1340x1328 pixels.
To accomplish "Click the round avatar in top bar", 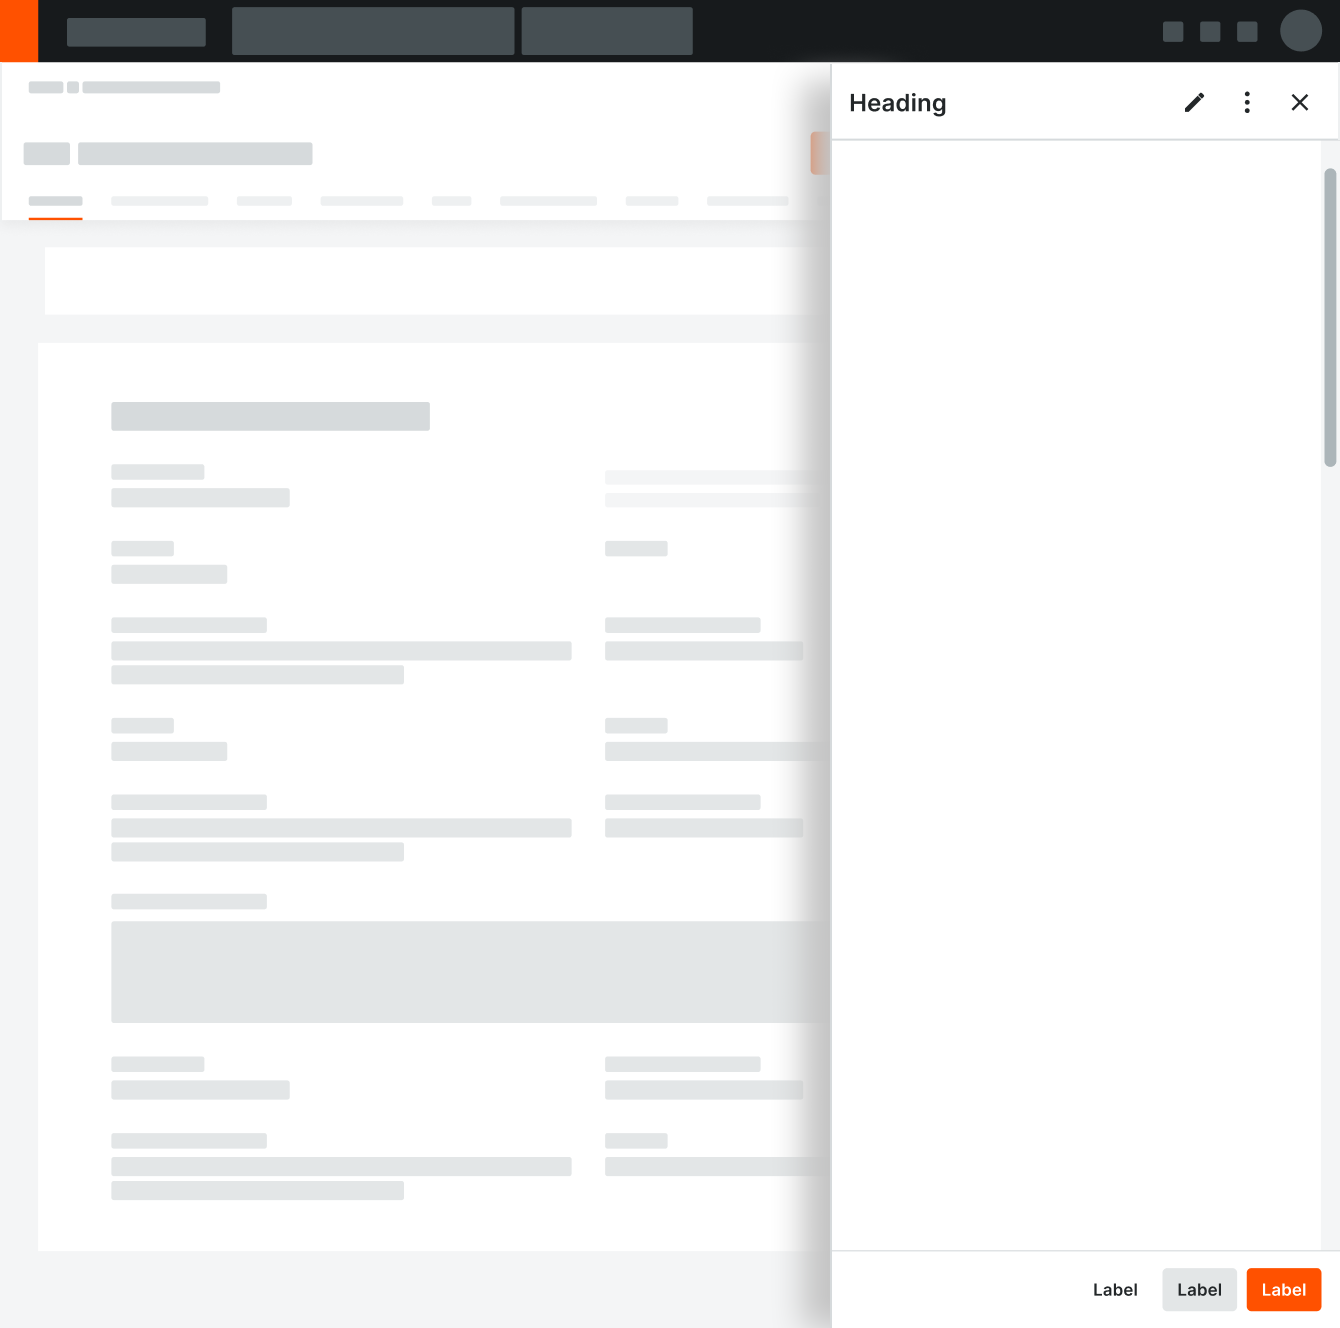I will (x=1301, y=31).
